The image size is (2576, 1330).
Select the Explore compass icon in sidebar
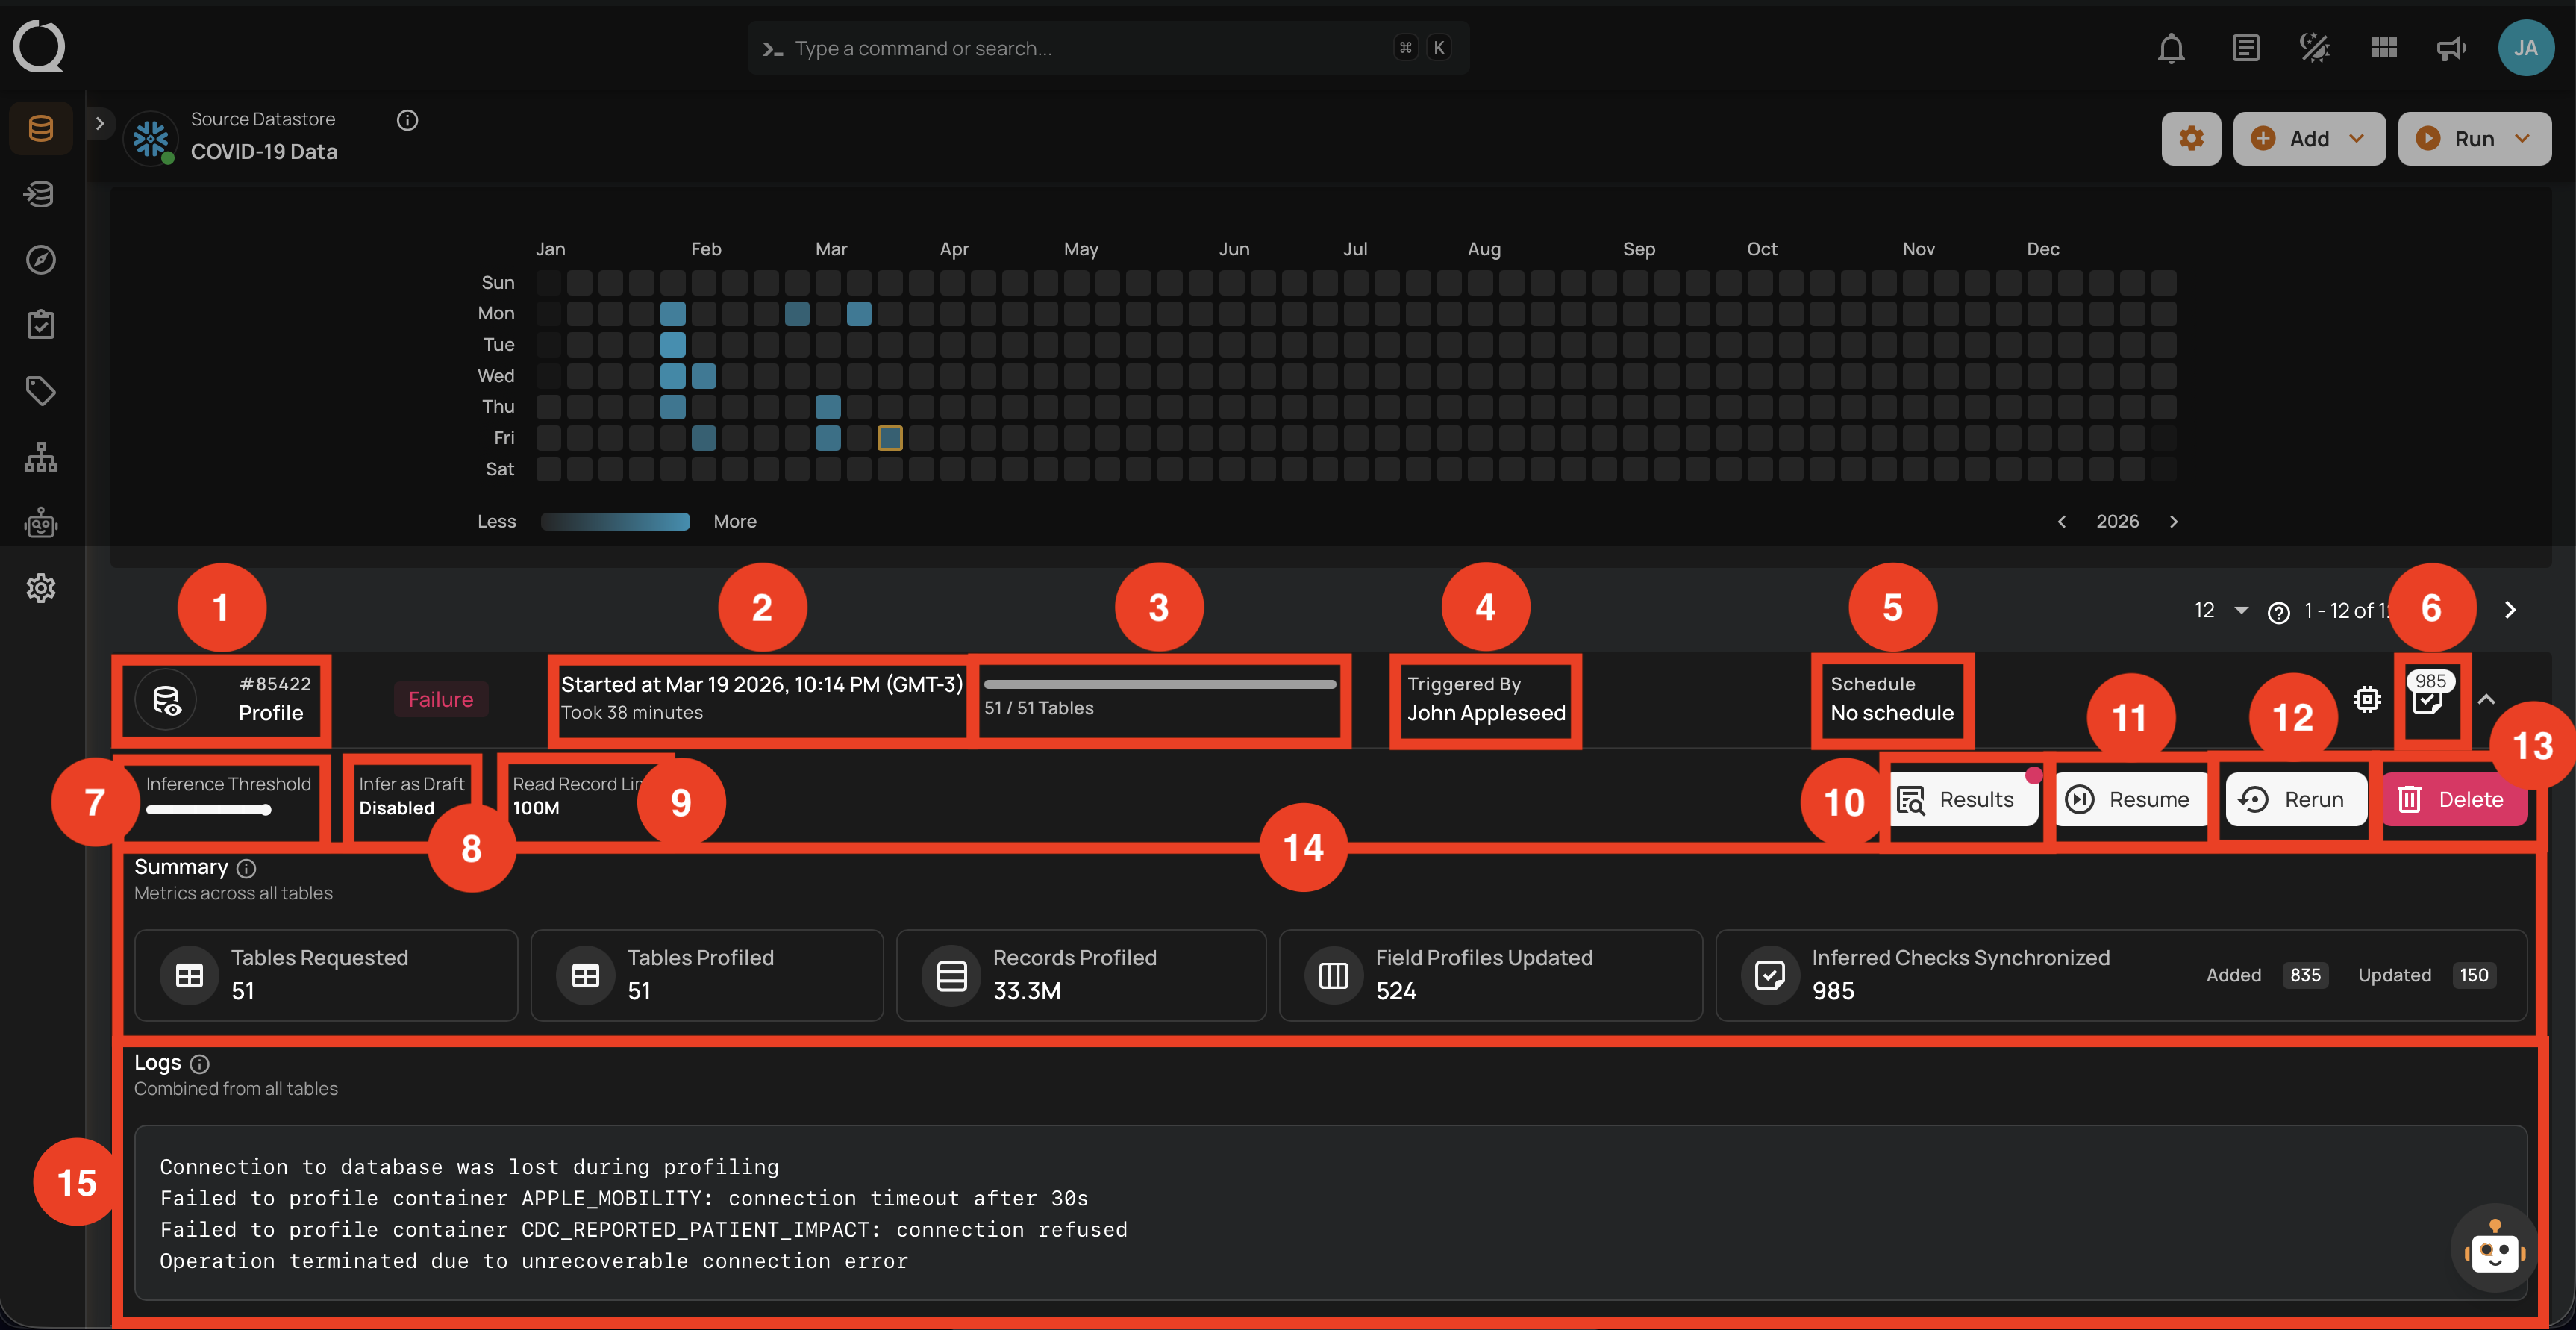(40, 260)
